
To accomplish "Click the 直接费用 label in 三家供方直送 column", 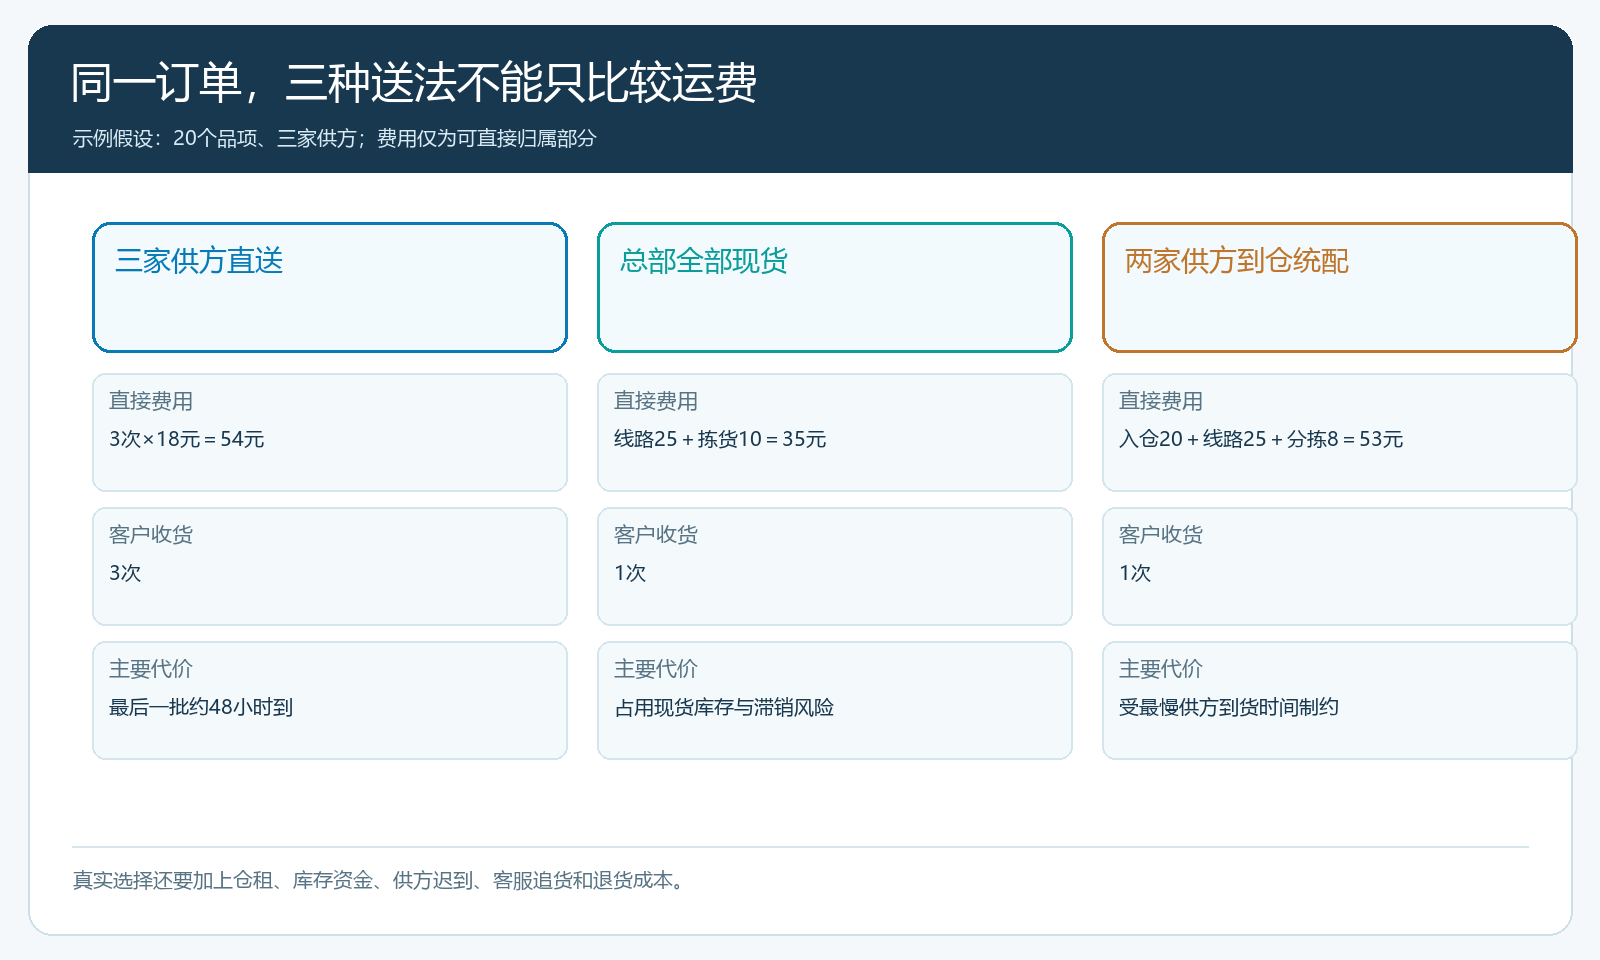I will pyautogui.click(x=151, y=401).
